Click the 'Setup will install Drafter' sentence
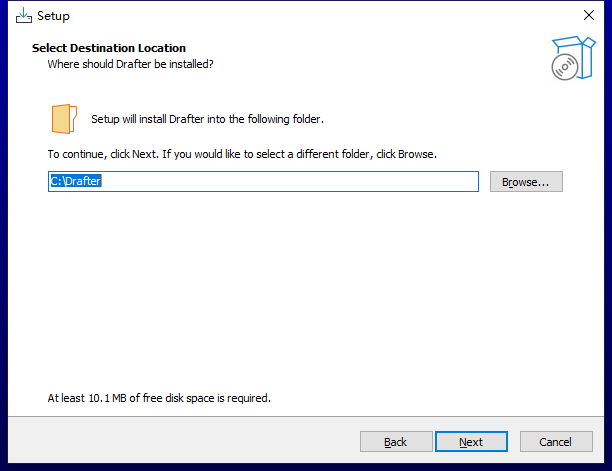 click(207, 119)
